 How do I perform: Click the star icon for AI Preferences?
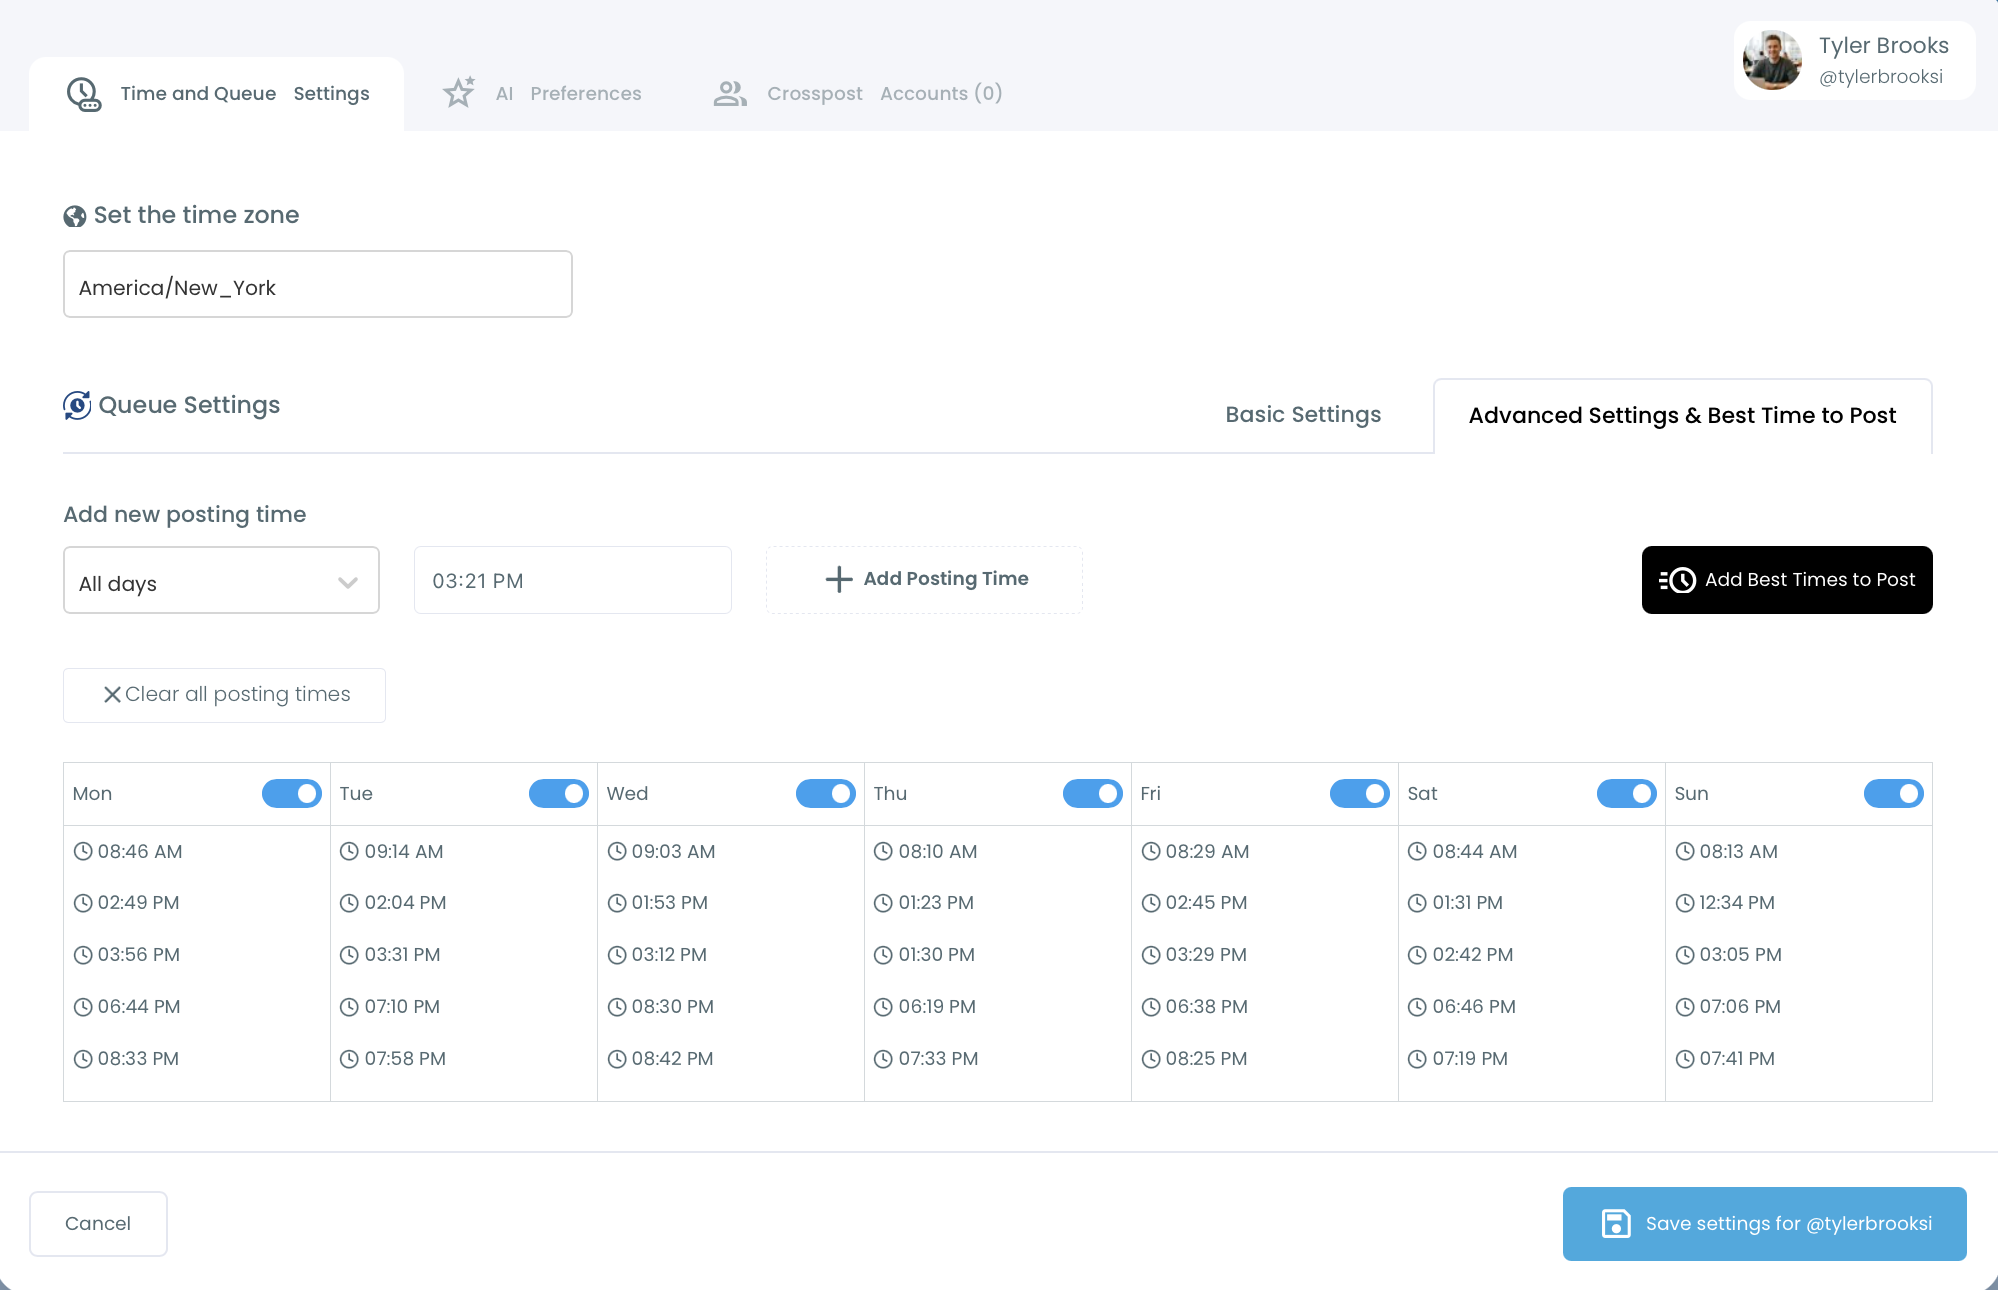pos(459,93)
